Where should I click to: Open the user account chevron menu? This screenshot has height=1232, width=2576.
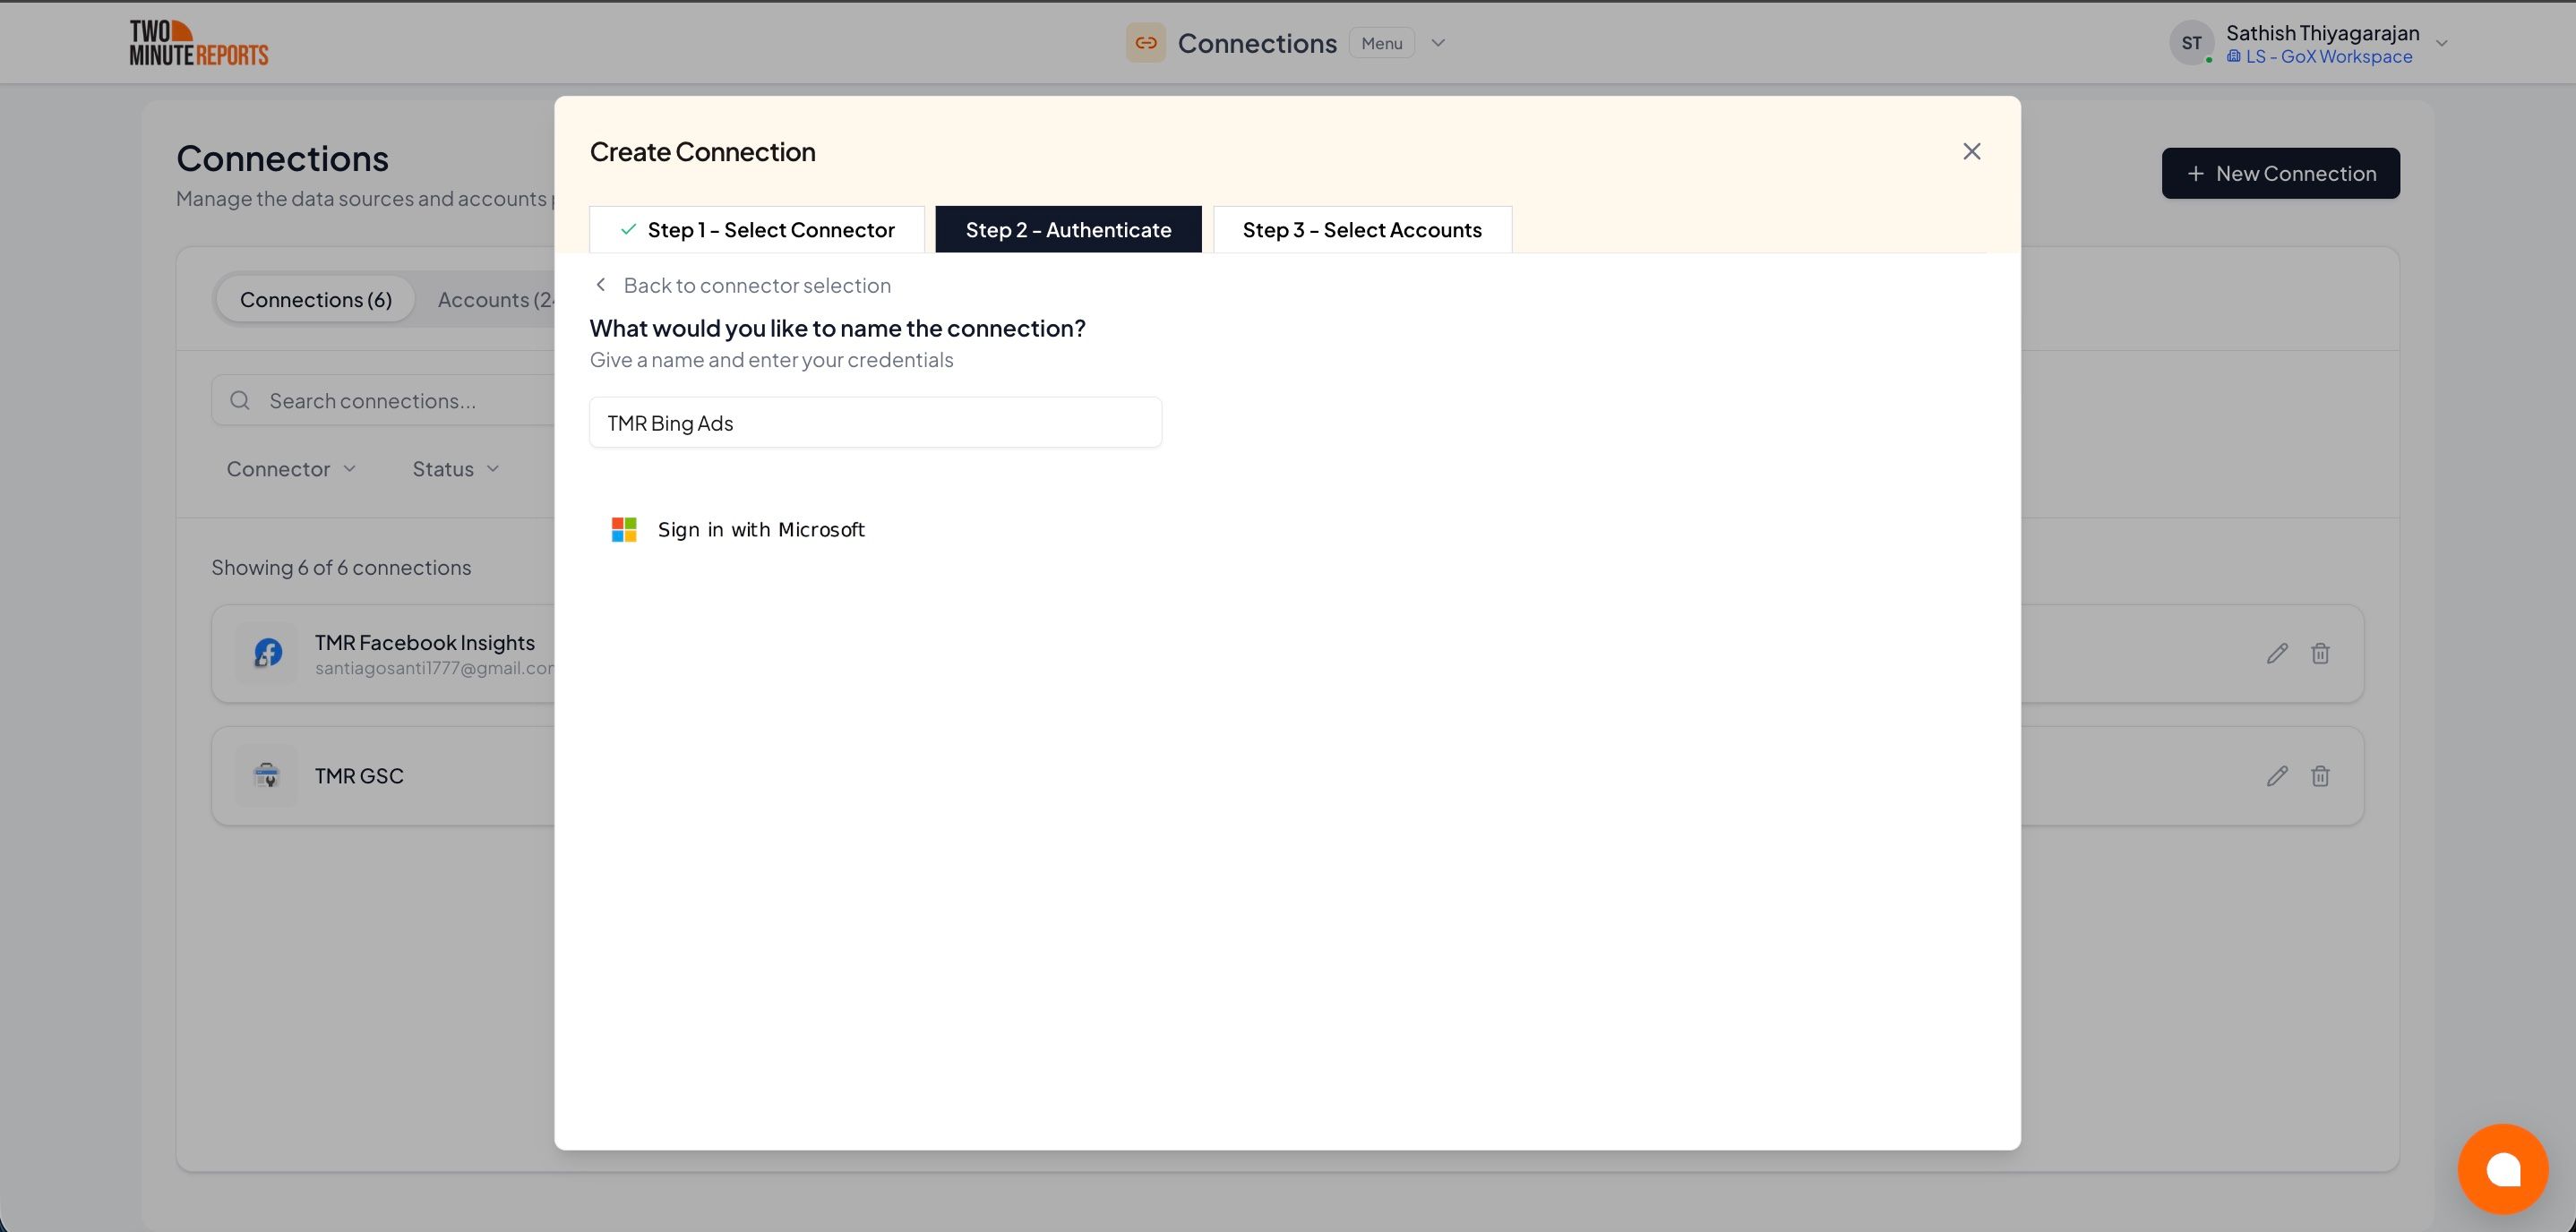(2441, 43)
